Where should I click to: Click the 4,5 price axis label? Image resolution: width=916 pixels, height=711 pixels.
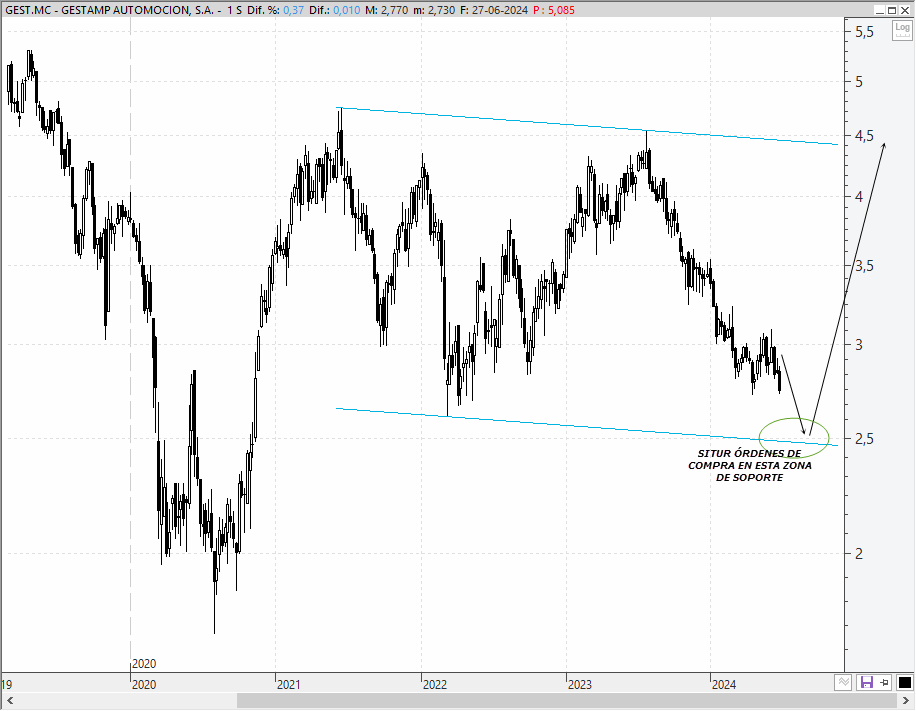pos(864,136)
